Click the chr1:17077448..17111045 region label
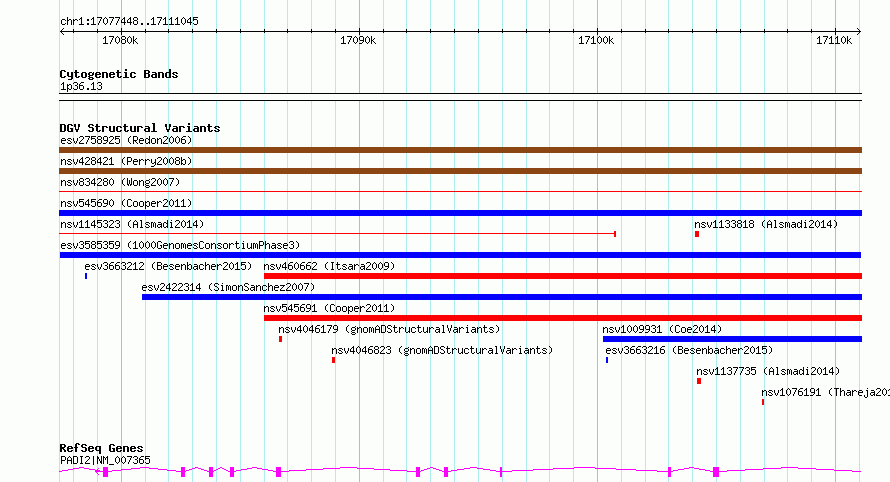 click(x=129, y=22)
